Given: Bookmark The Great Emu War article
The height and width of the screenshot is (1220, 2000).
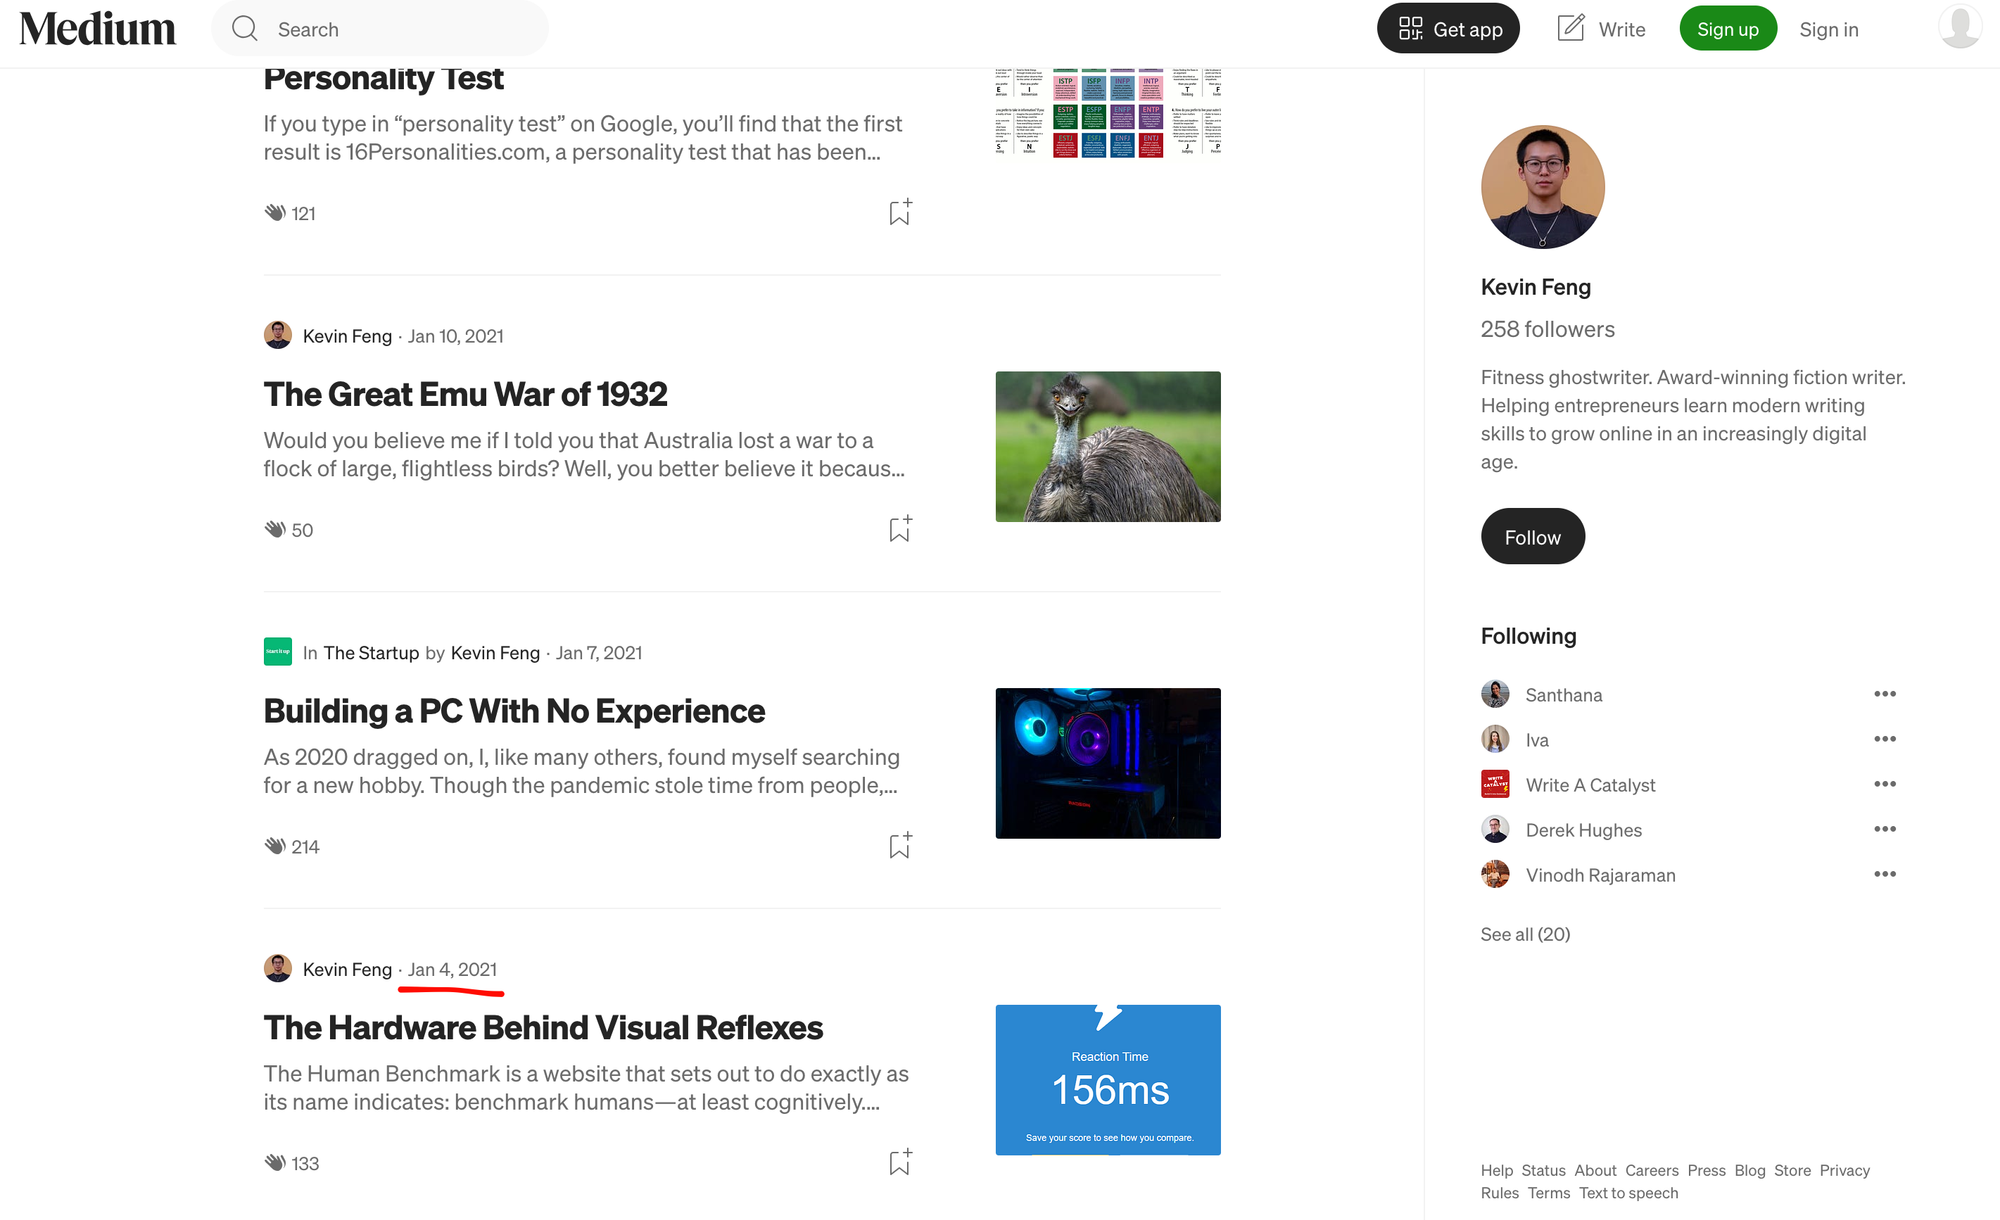Looking at the screenshot, I should pyautogui.click(x=900, y=529).
